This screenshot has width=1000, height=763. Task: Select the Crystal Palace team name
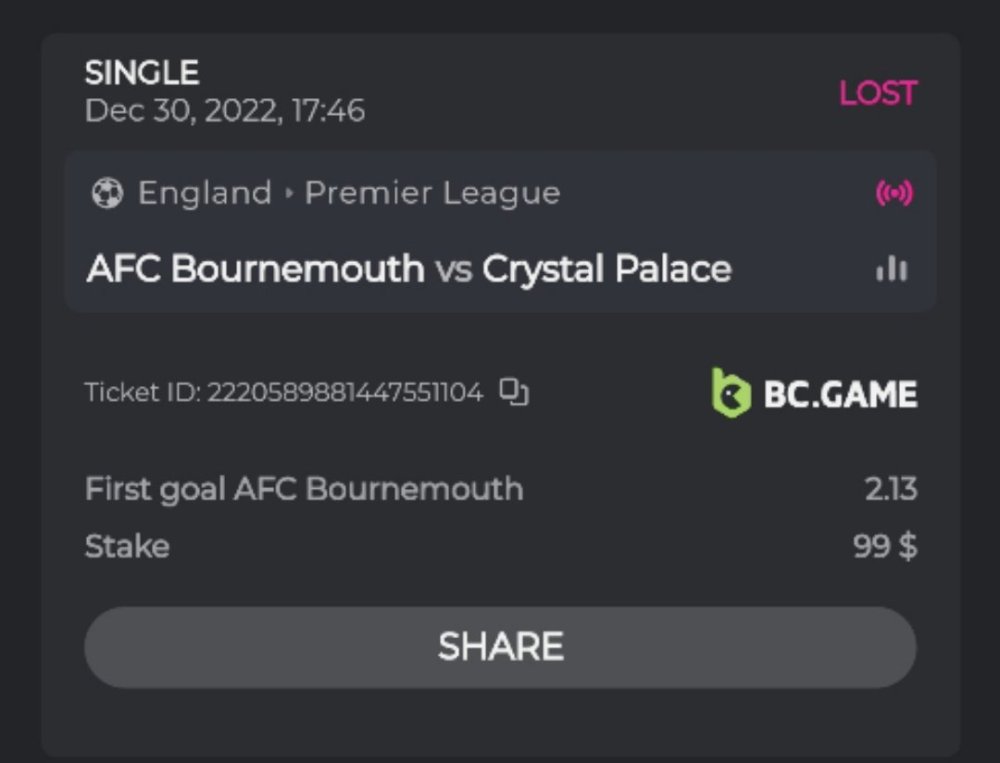[607, 269]
